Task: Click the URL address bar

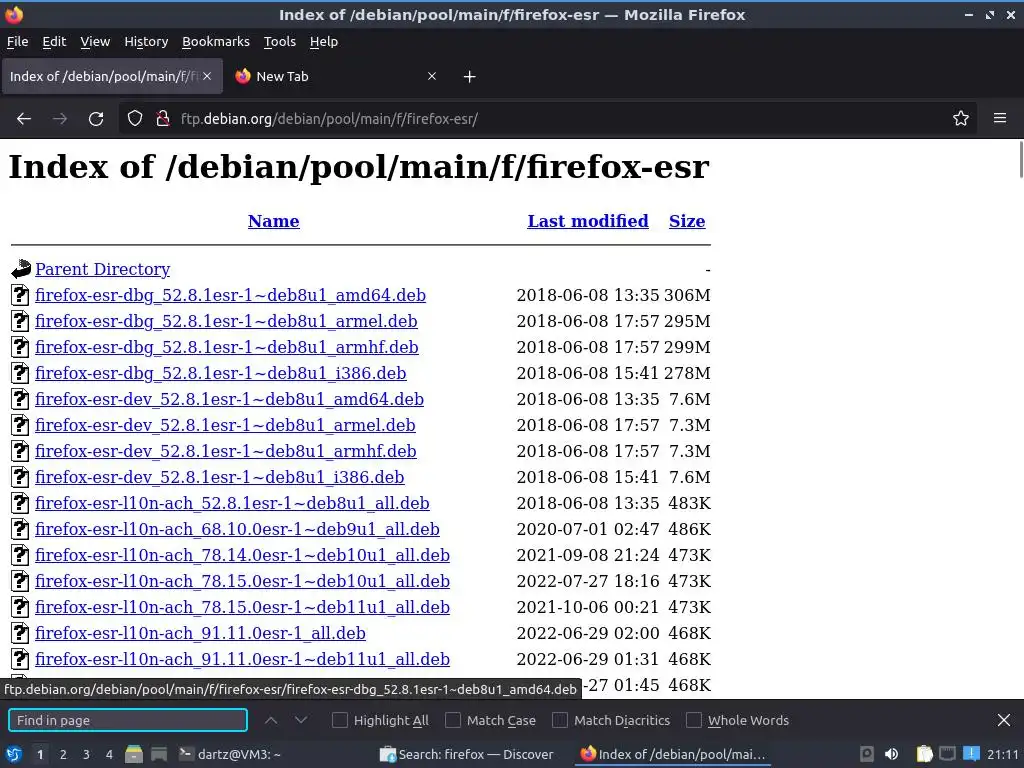Action: [549, 118]
